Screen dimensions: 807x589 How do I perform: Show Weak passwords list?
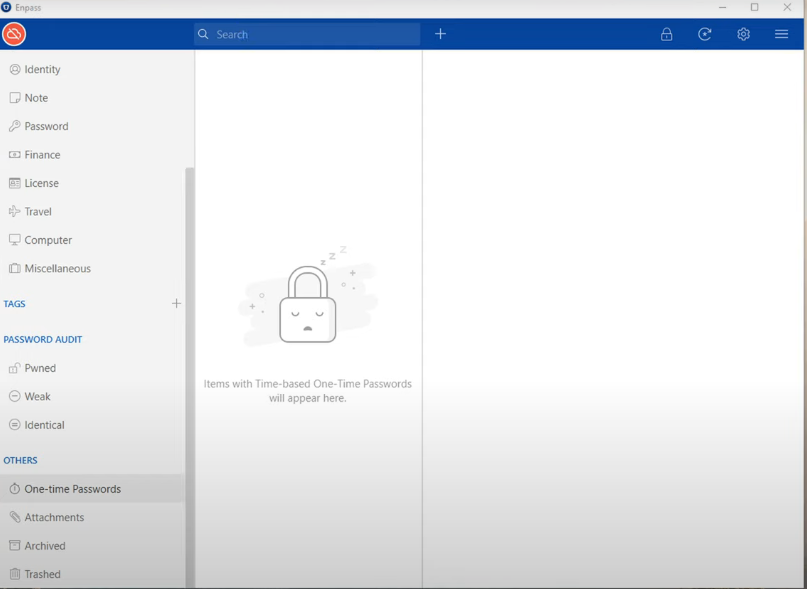[38, 396]
